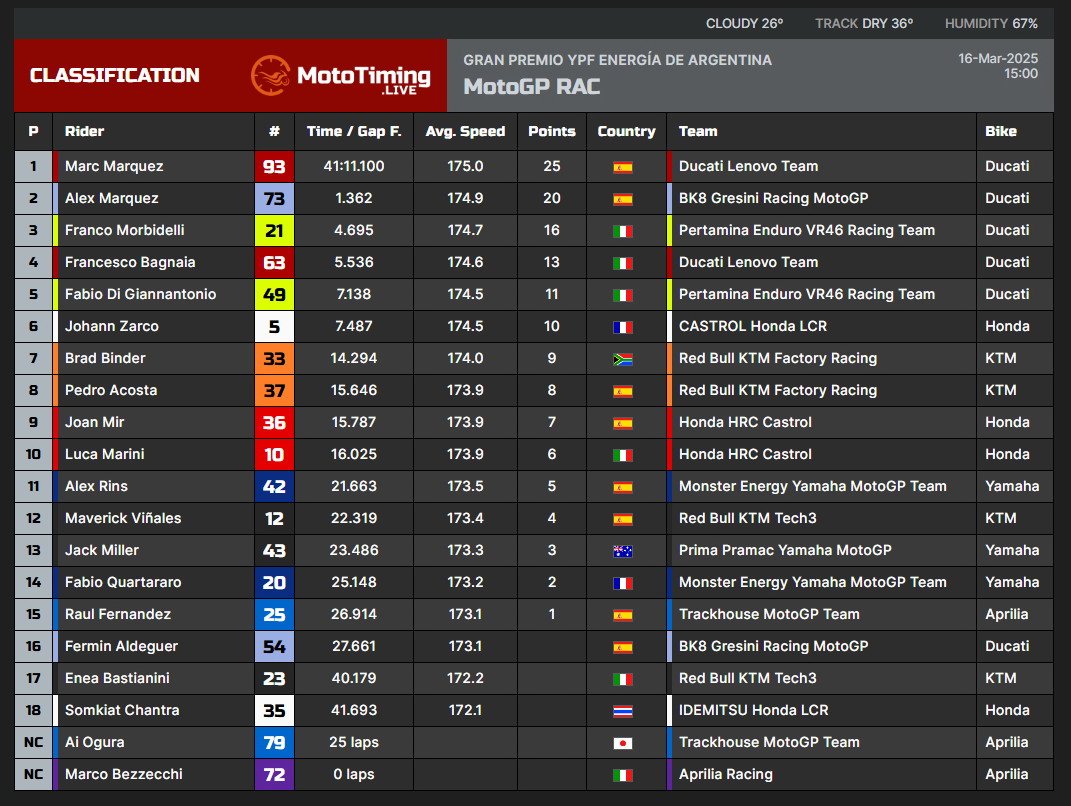Click position 18 cell
Viewport: 1071px width, 806px height.
(33, 710)
